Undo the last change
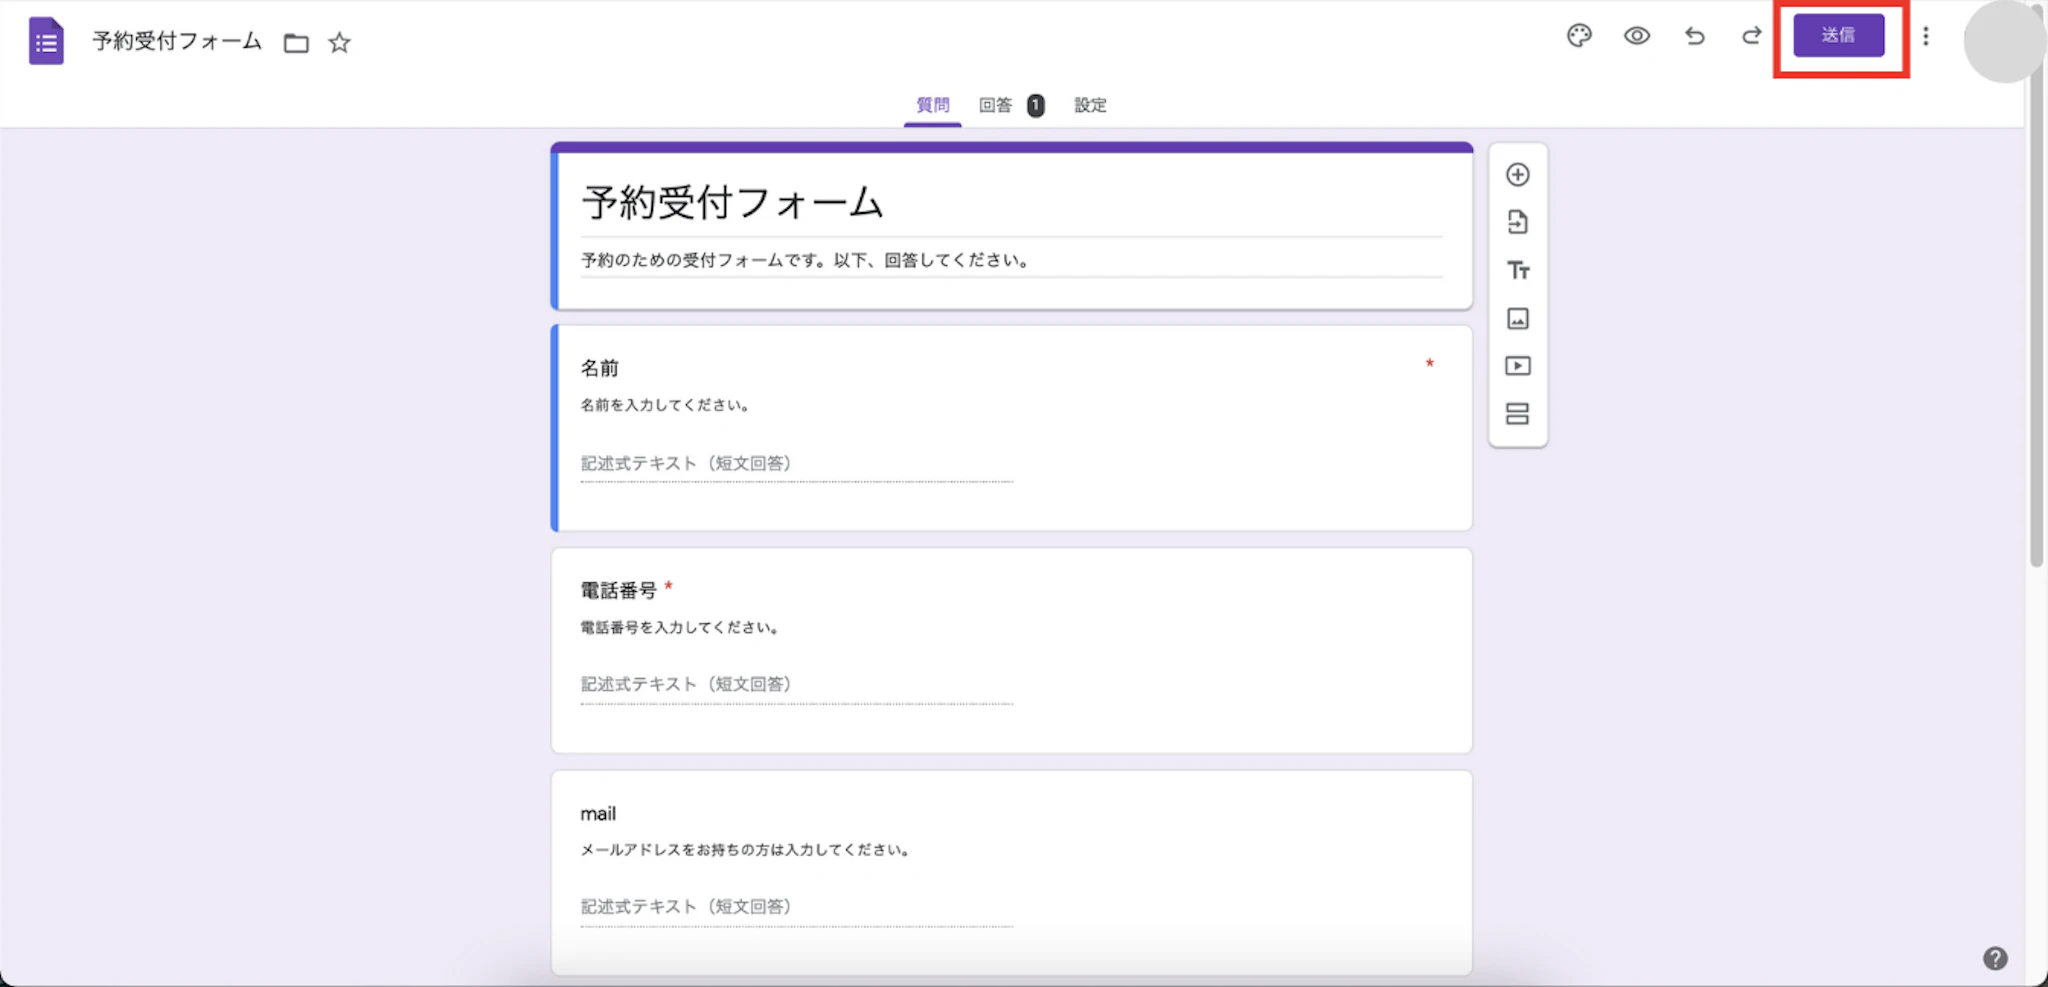This screenshot has width=2048, height=987. [x=1694, y=36]
